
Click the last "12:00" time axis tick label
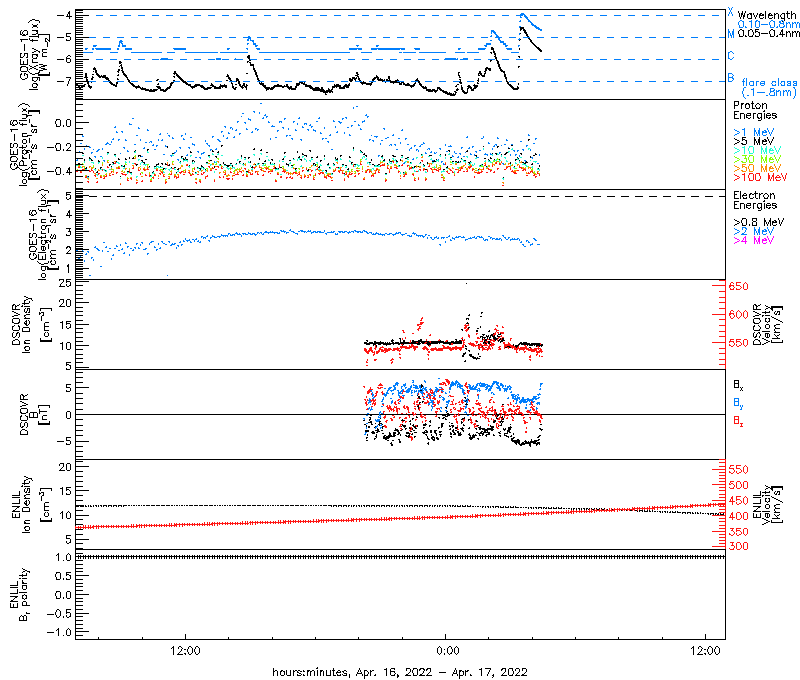coord(706,651)
